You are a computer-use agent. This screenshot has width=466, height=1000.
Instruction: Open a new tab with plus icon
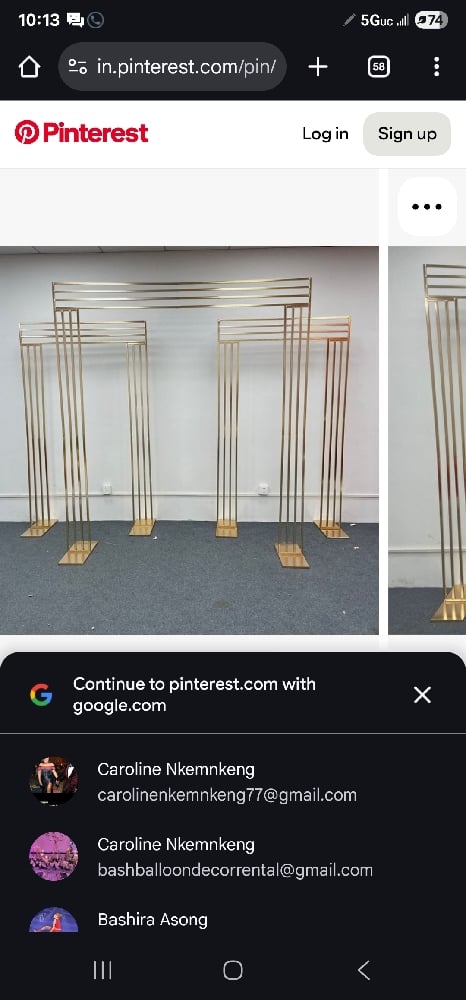point(317,67)
